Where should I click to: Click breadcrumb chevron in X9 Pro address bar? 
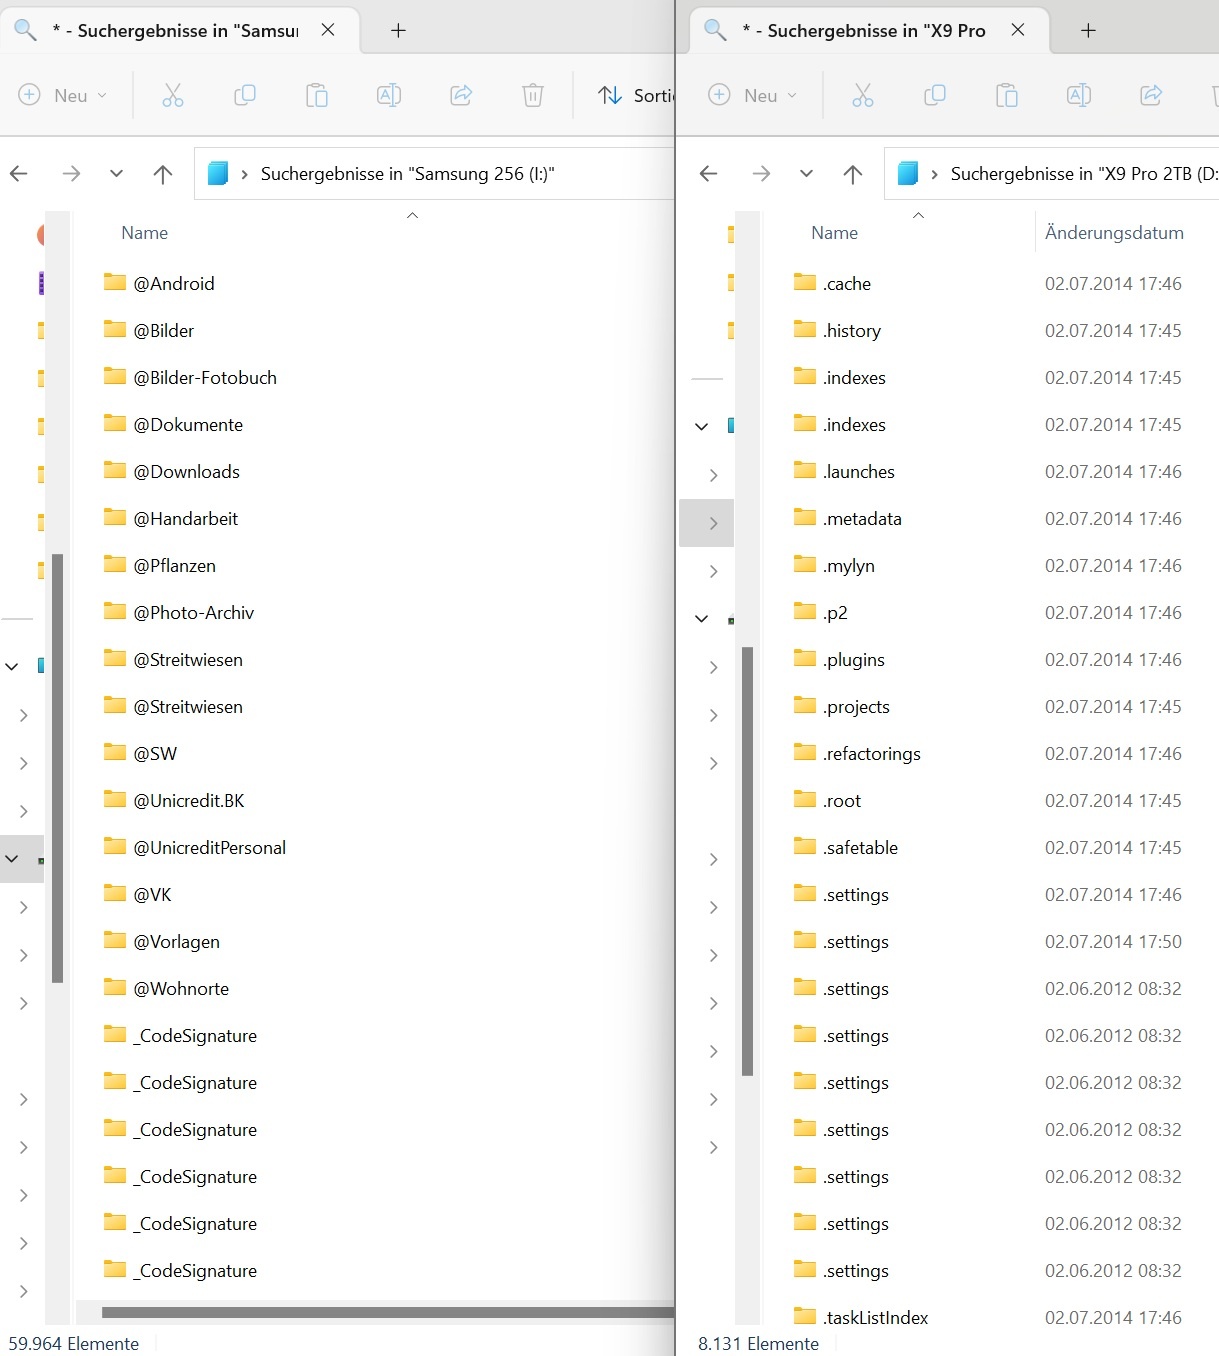click(934, 174)
